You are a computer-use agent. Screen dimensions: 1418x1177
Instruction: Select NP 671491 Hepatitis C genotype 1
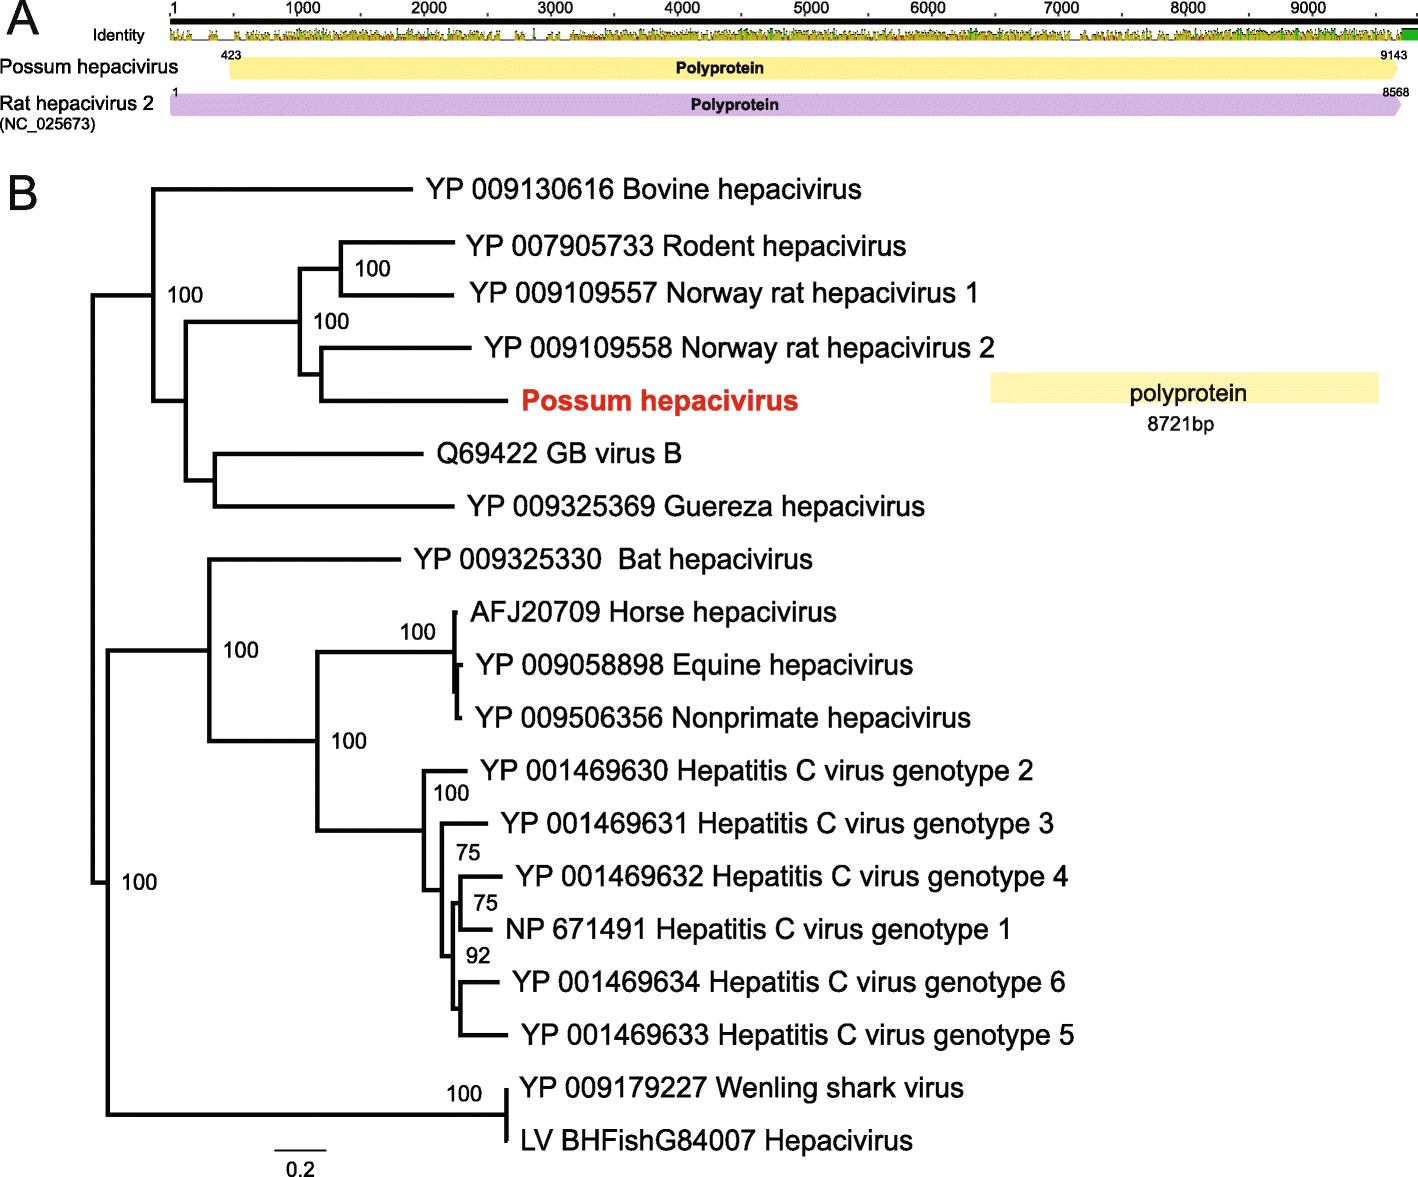point(758,930)
